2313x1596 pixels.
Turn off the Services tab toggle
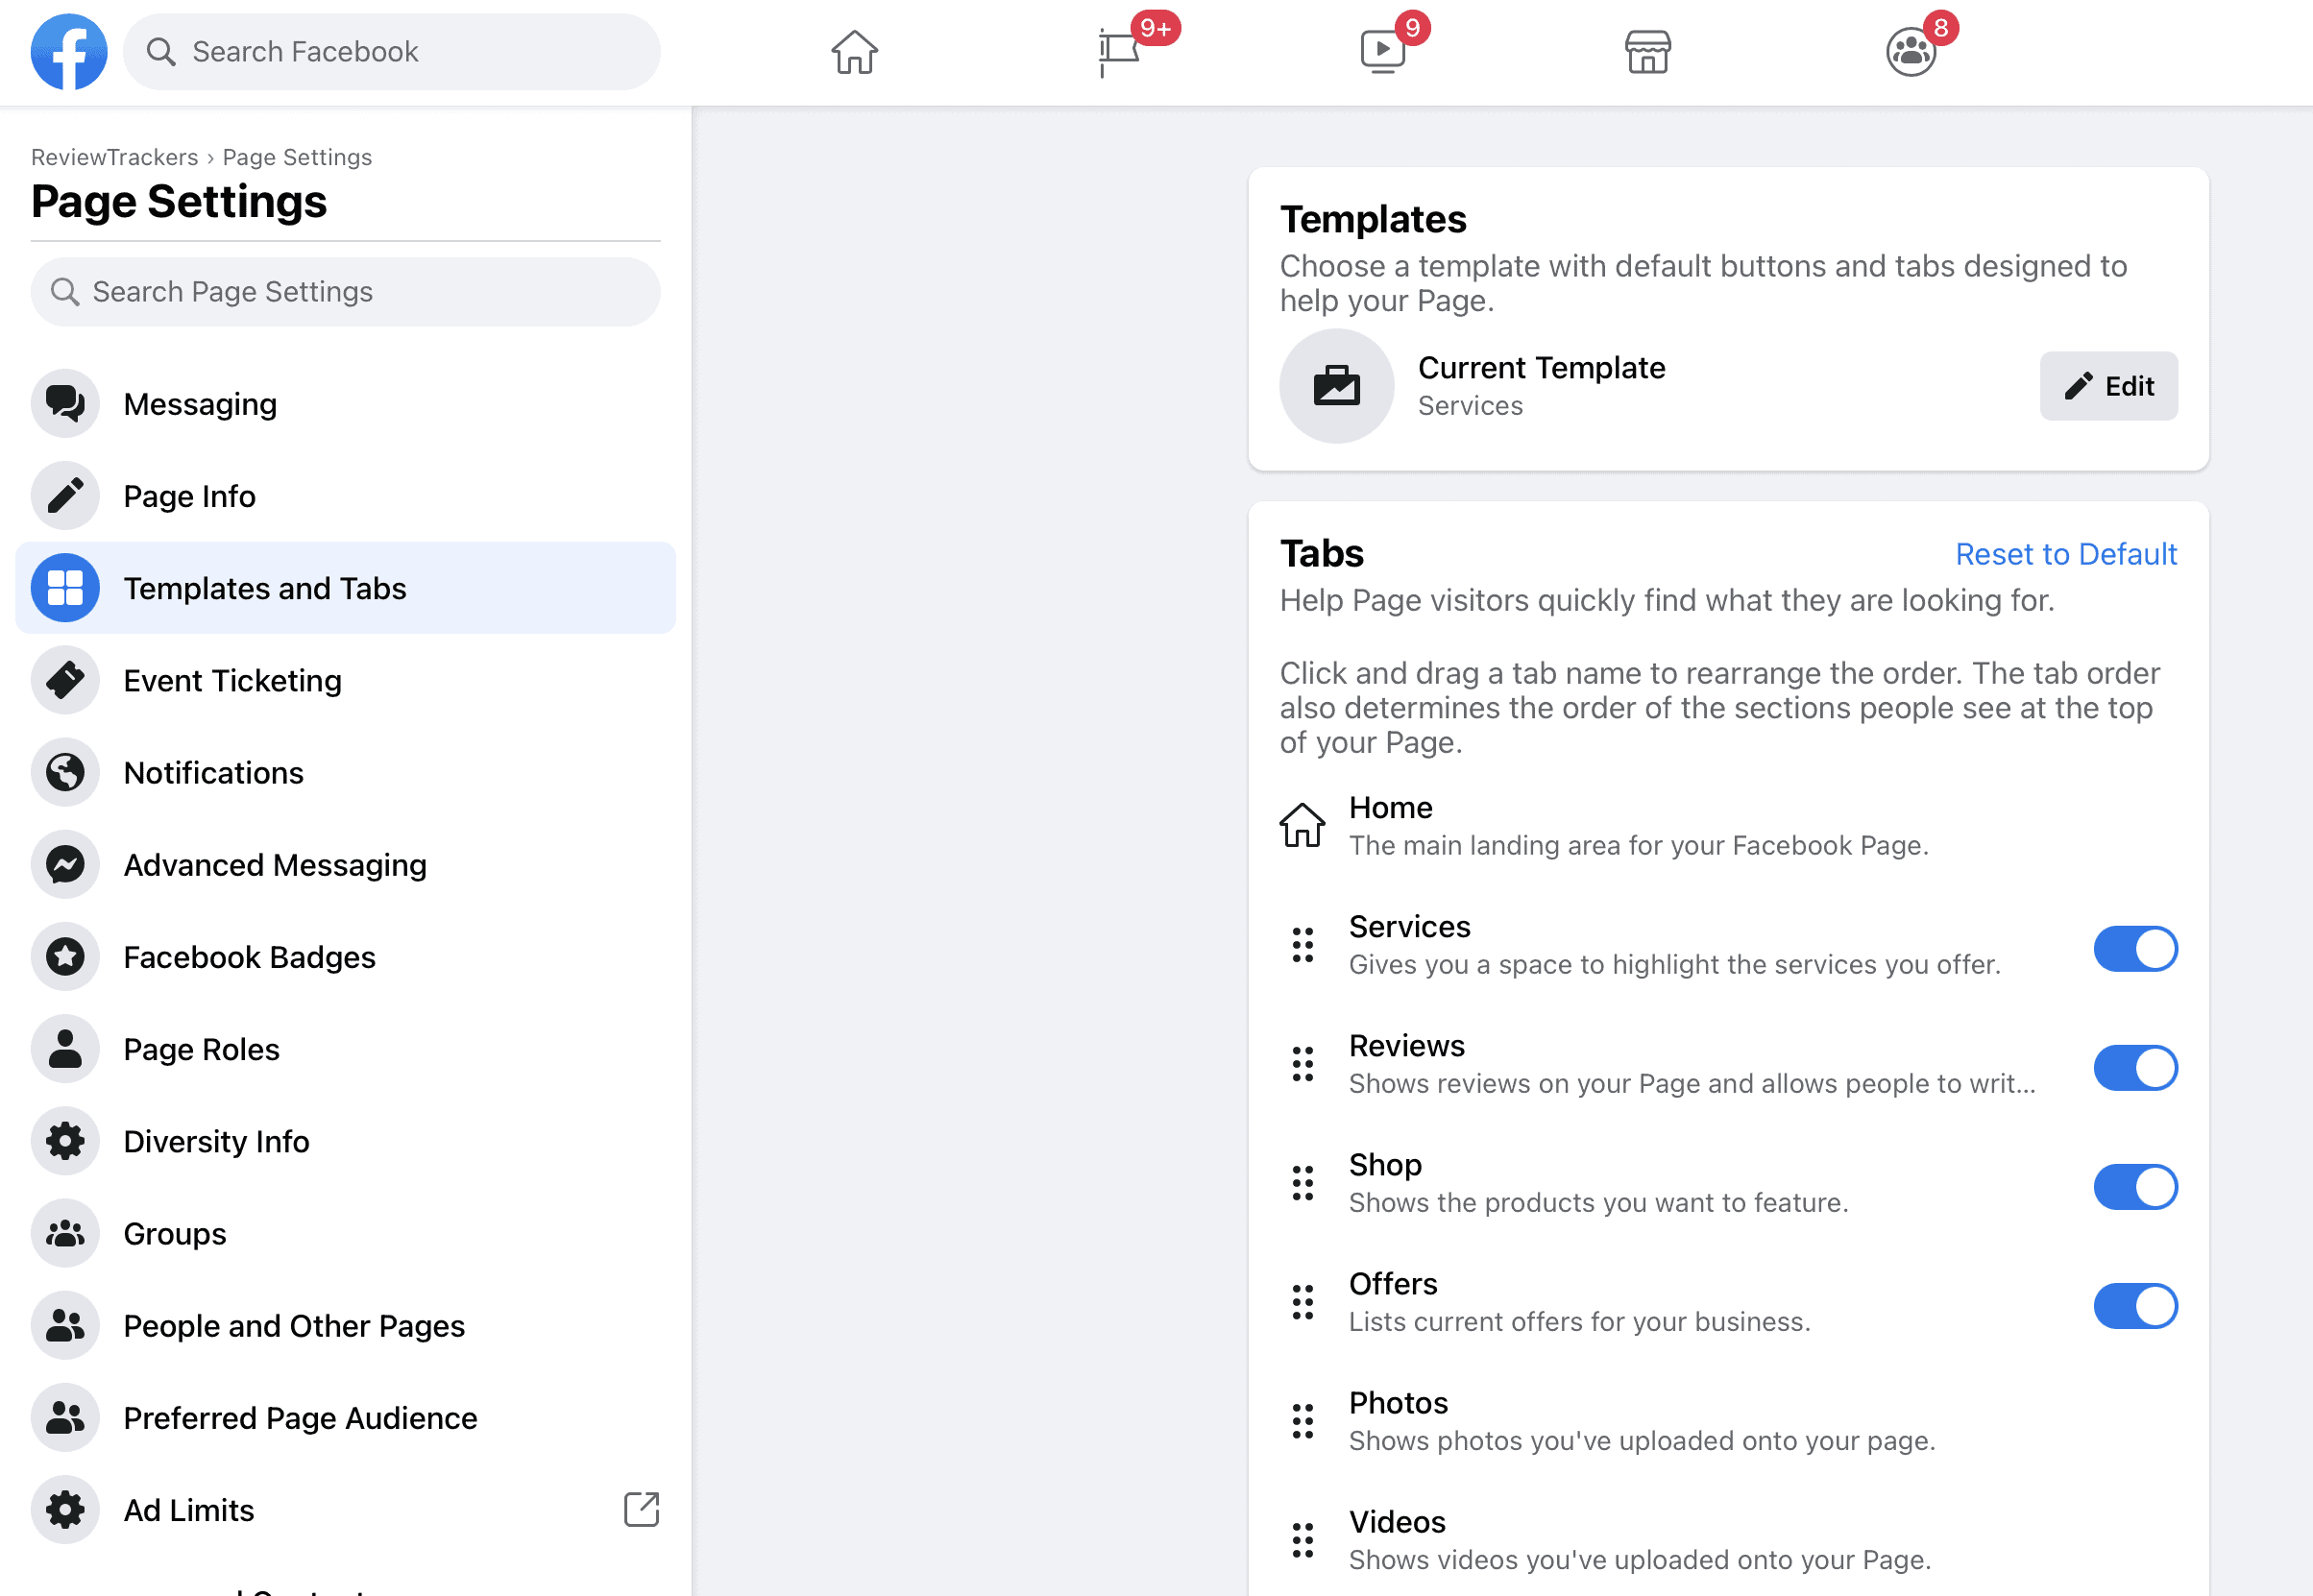pos(2135,948)
